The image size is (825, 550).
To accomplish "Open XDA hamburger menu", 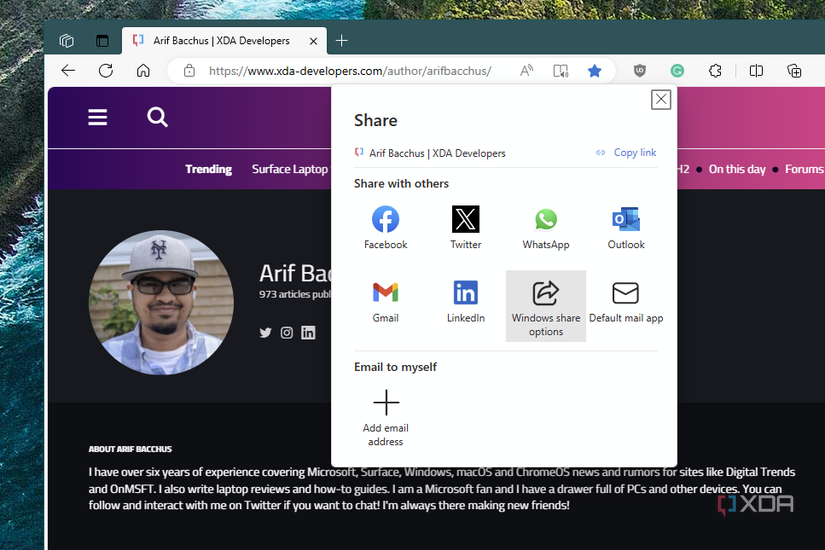I will coord(98,117).
